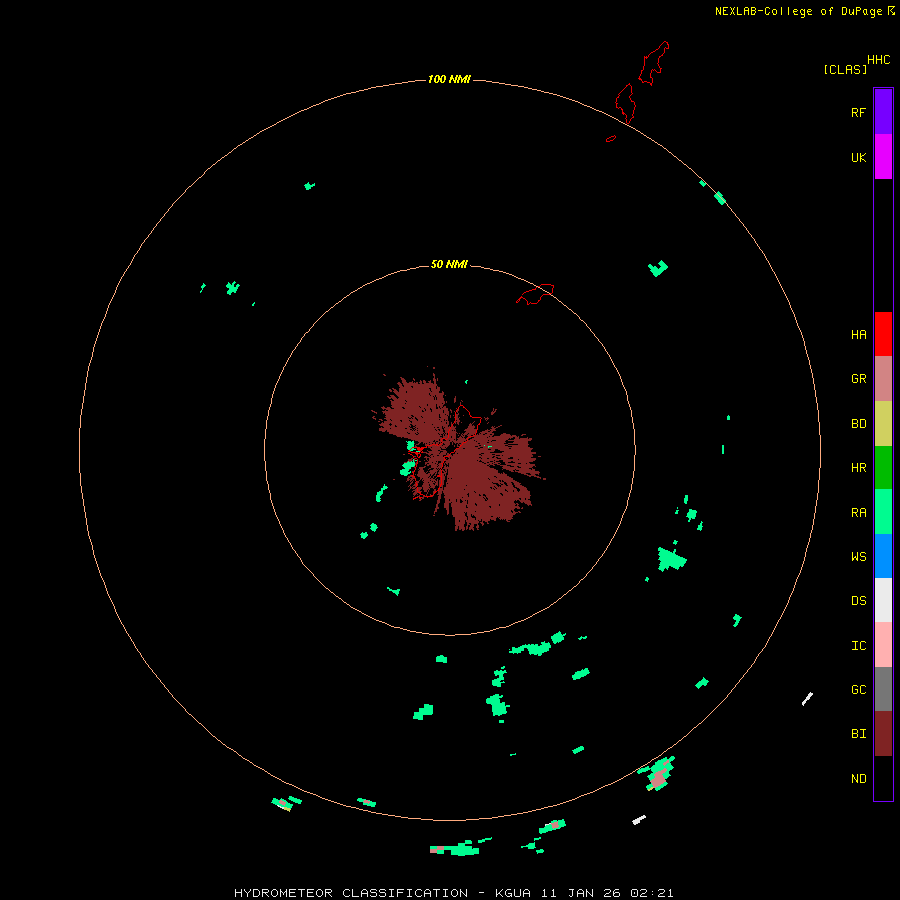Click the 50 NMI range ring label

pos(449,264)
